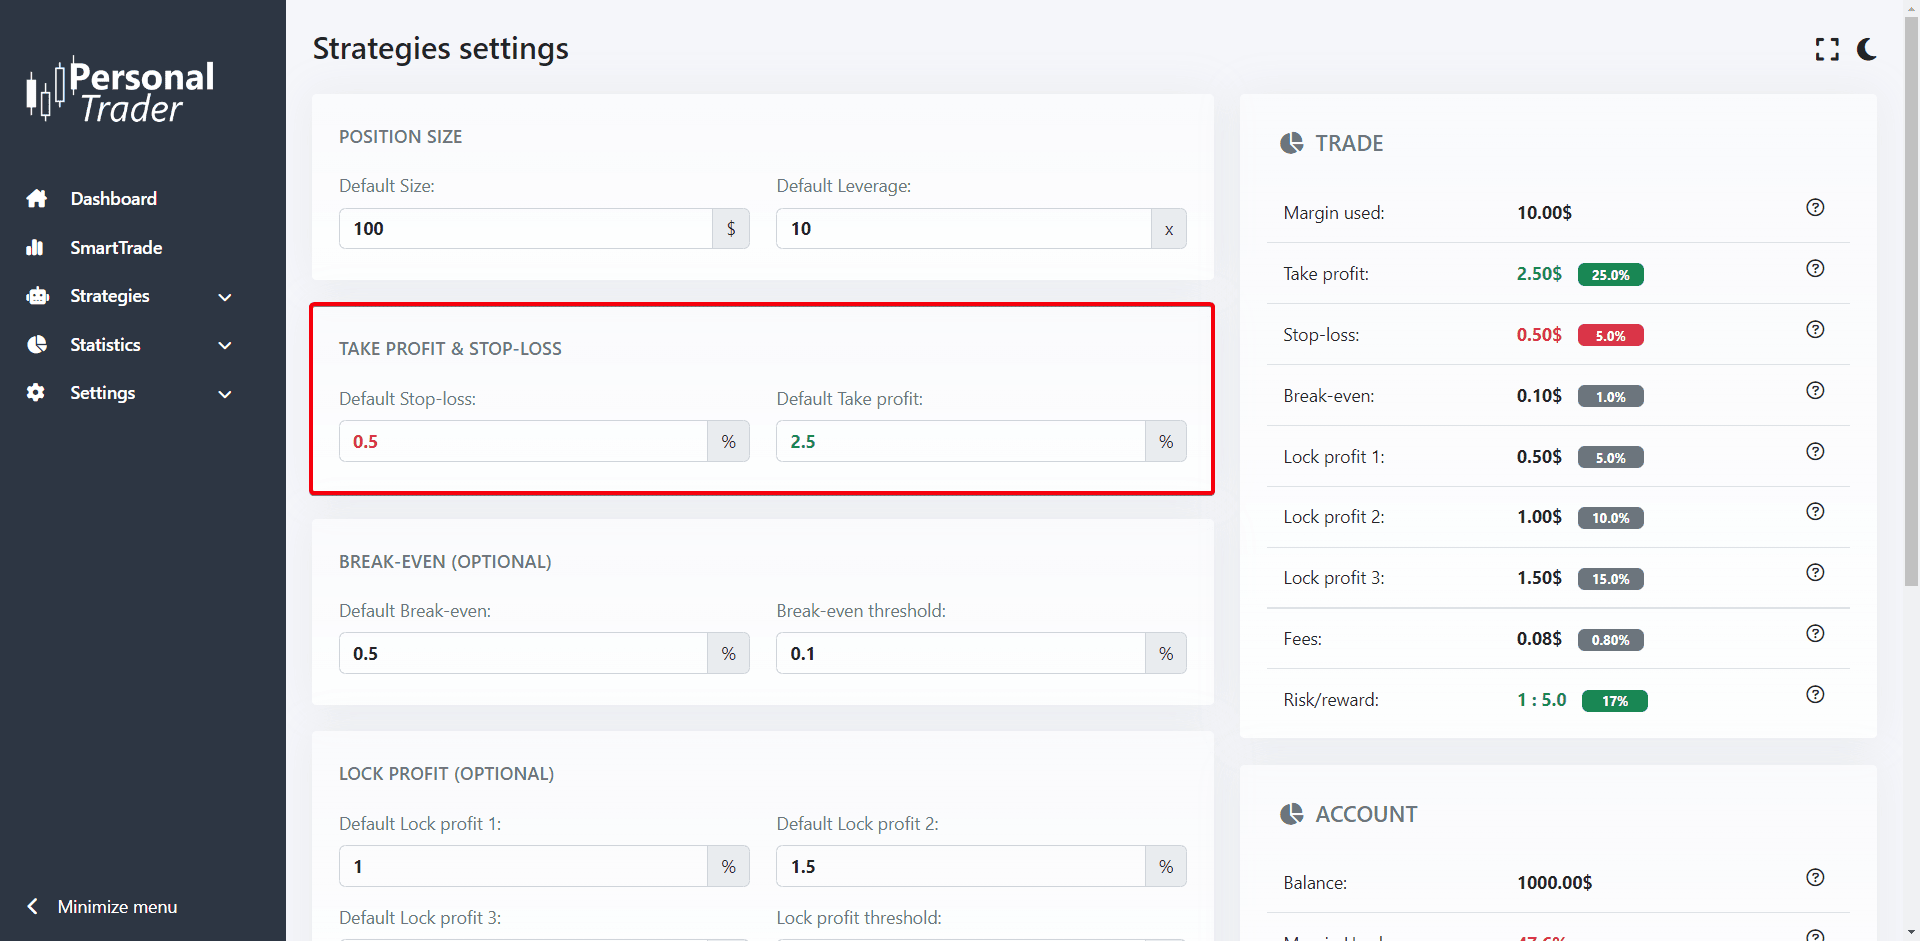Click the help icon beside Balance
The width and height of the screenshot is (1920, 941).
1815,878
